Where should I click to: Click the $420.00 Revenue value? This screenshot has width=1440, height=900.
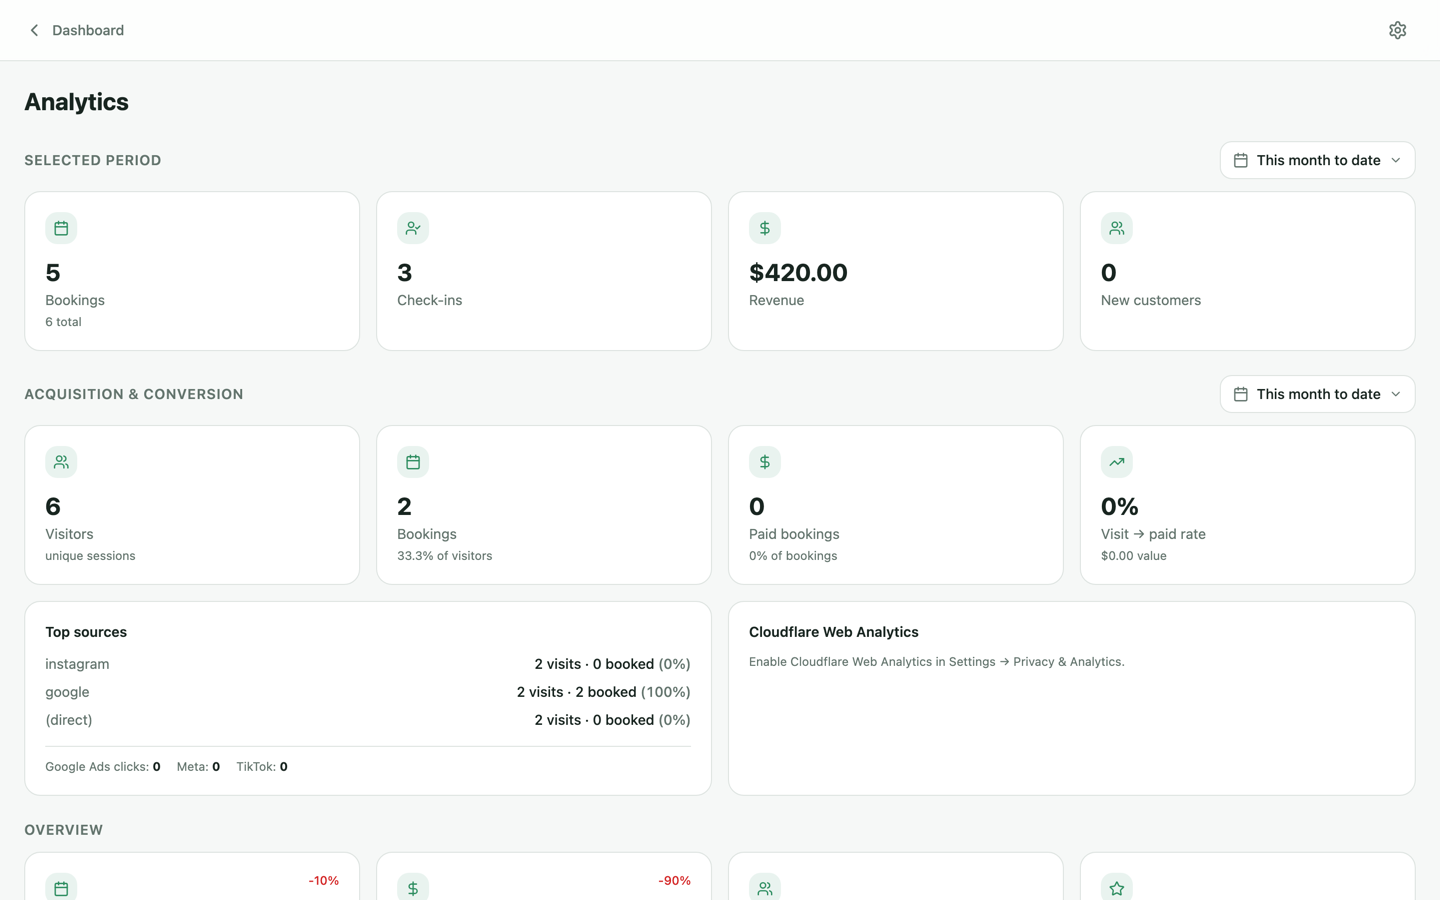pos(798,272)
